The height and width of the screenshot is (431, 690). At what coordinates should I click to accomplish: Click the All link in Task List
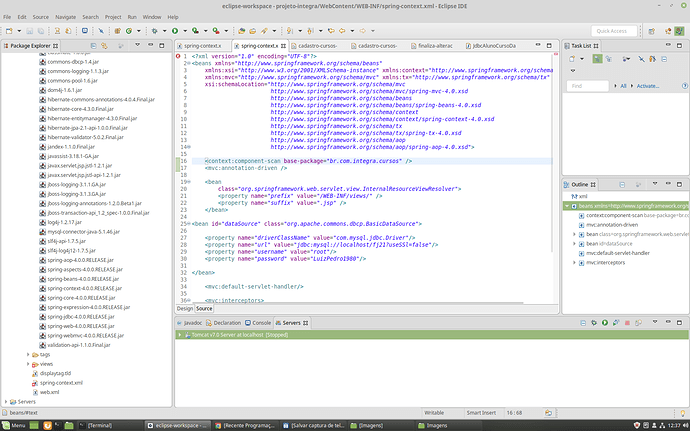[x=623, y=86]
